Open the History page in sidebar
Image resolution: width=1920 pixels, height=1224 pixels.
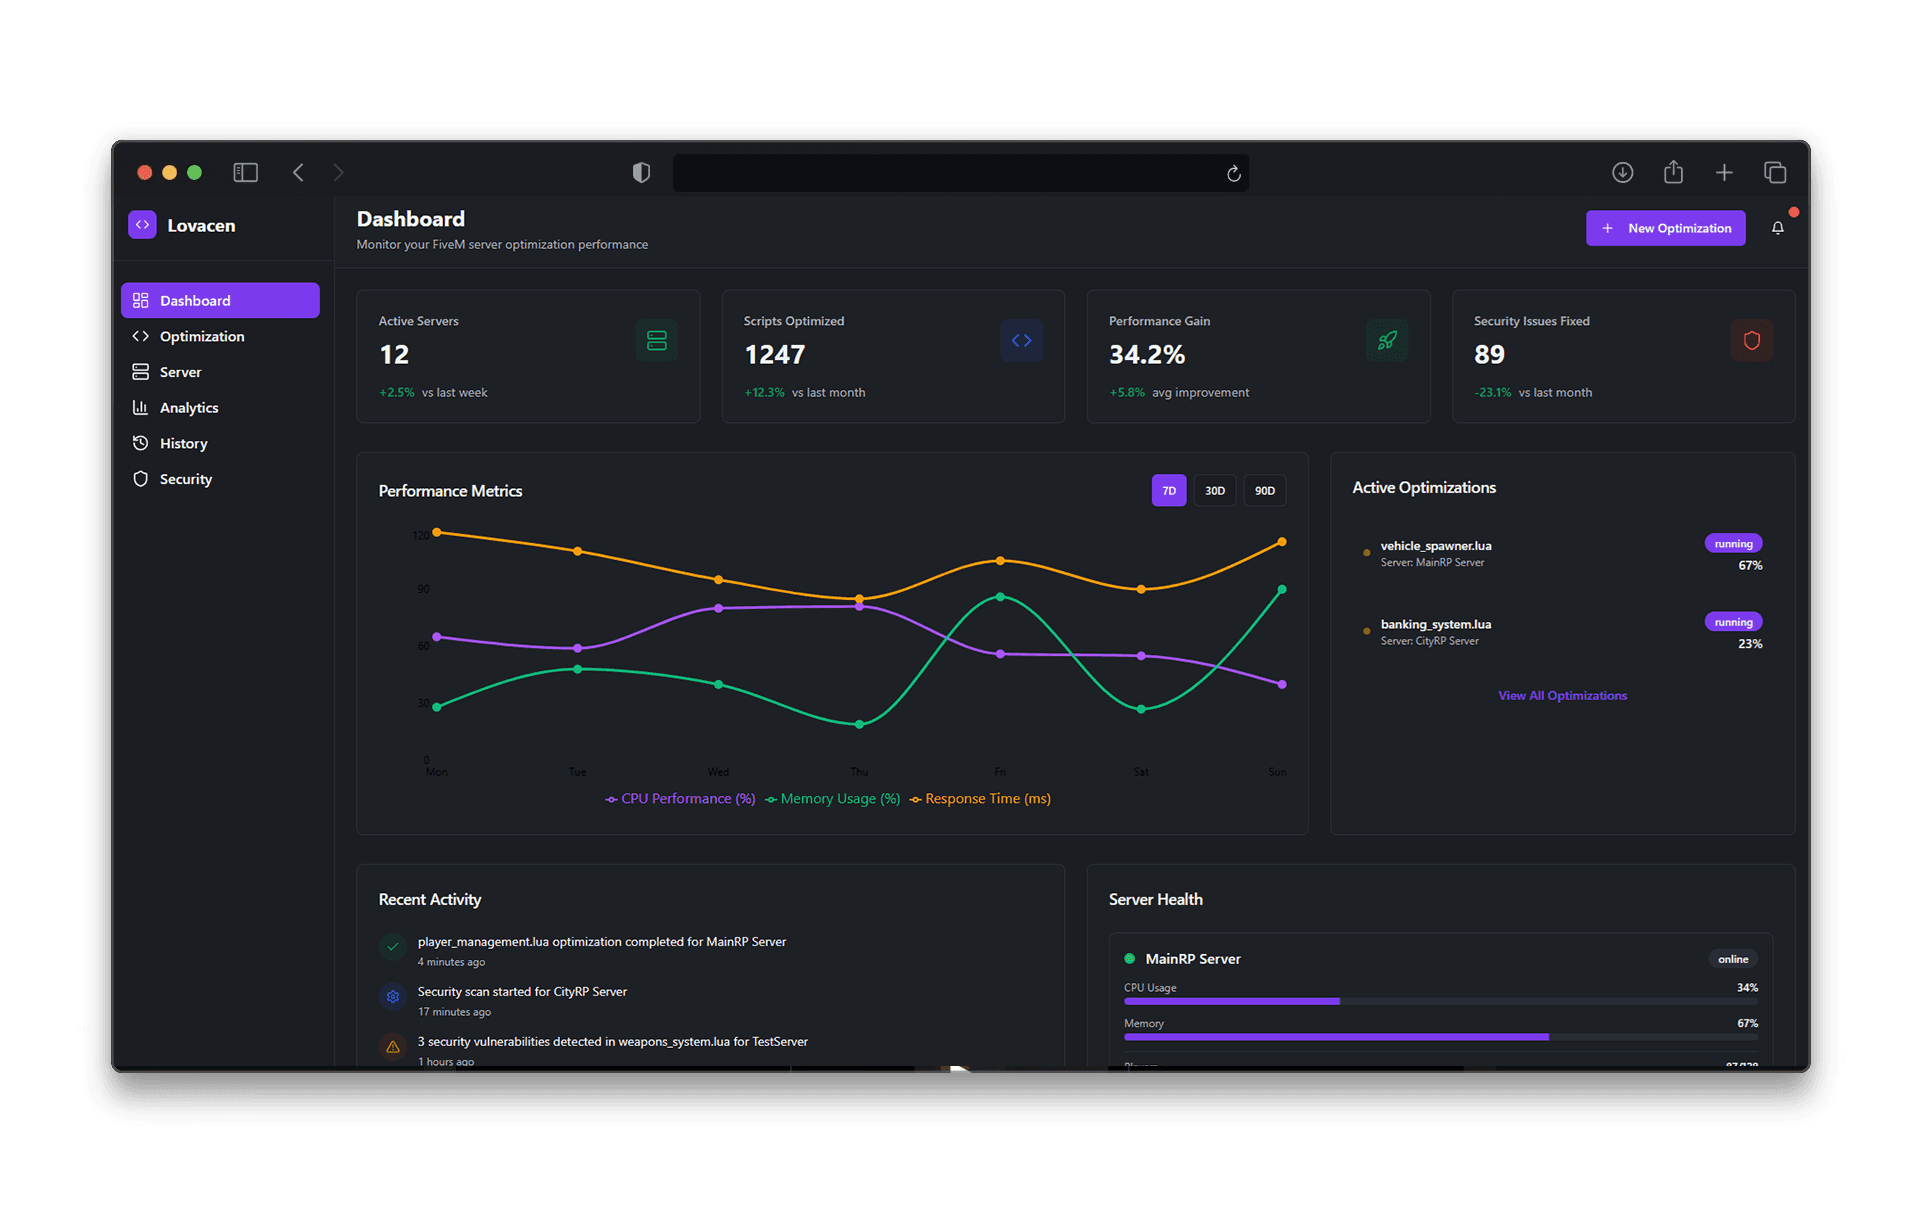click(183, 444)
